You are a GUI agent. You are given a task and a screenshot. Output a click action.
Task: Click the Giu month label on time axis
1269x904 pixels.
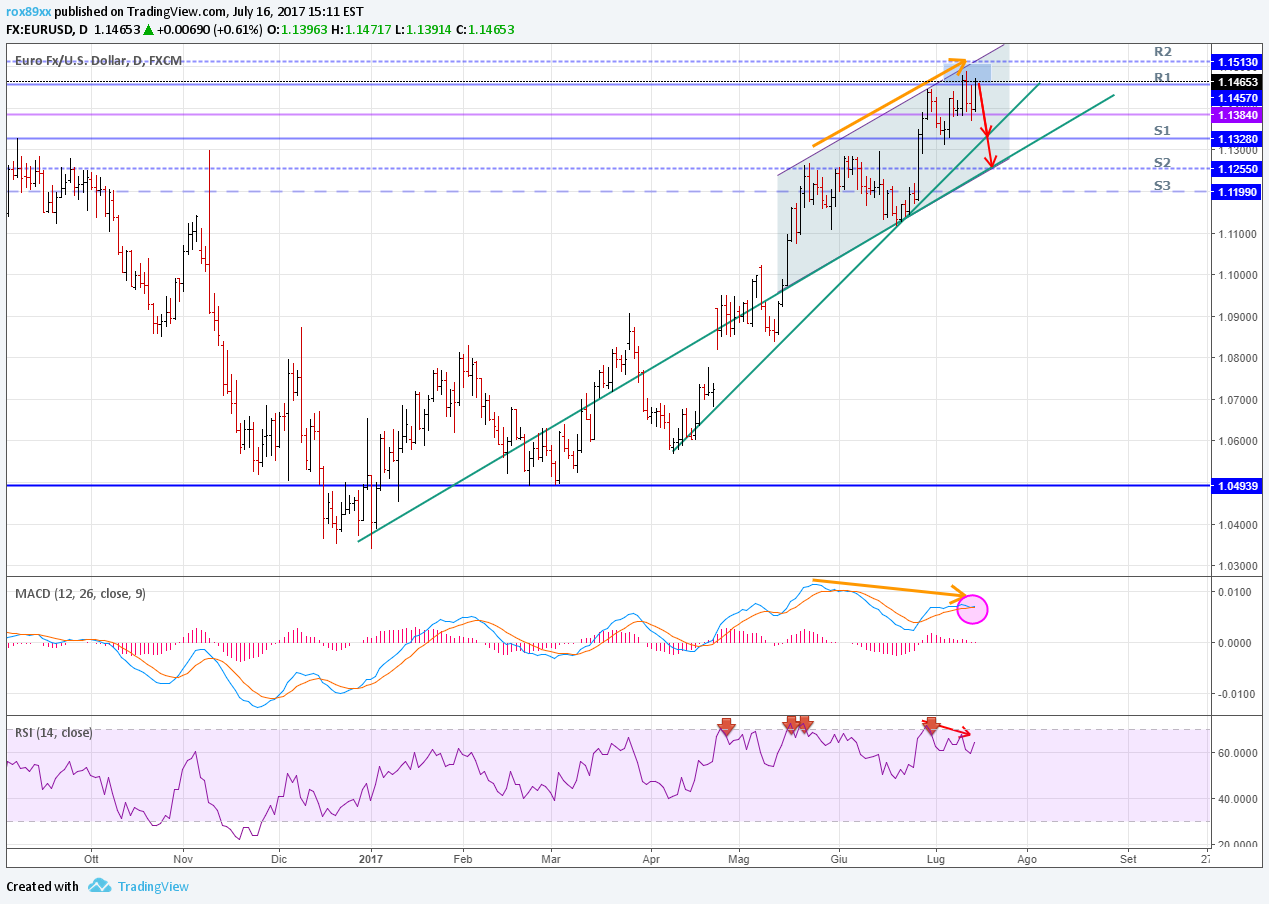[x=839, y=858]
